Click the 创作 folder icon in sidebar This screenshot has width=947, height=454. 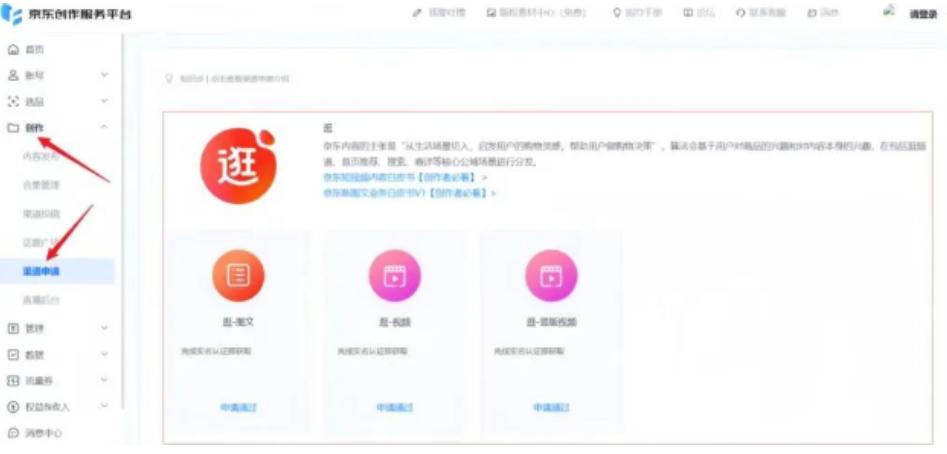point(13,128)
